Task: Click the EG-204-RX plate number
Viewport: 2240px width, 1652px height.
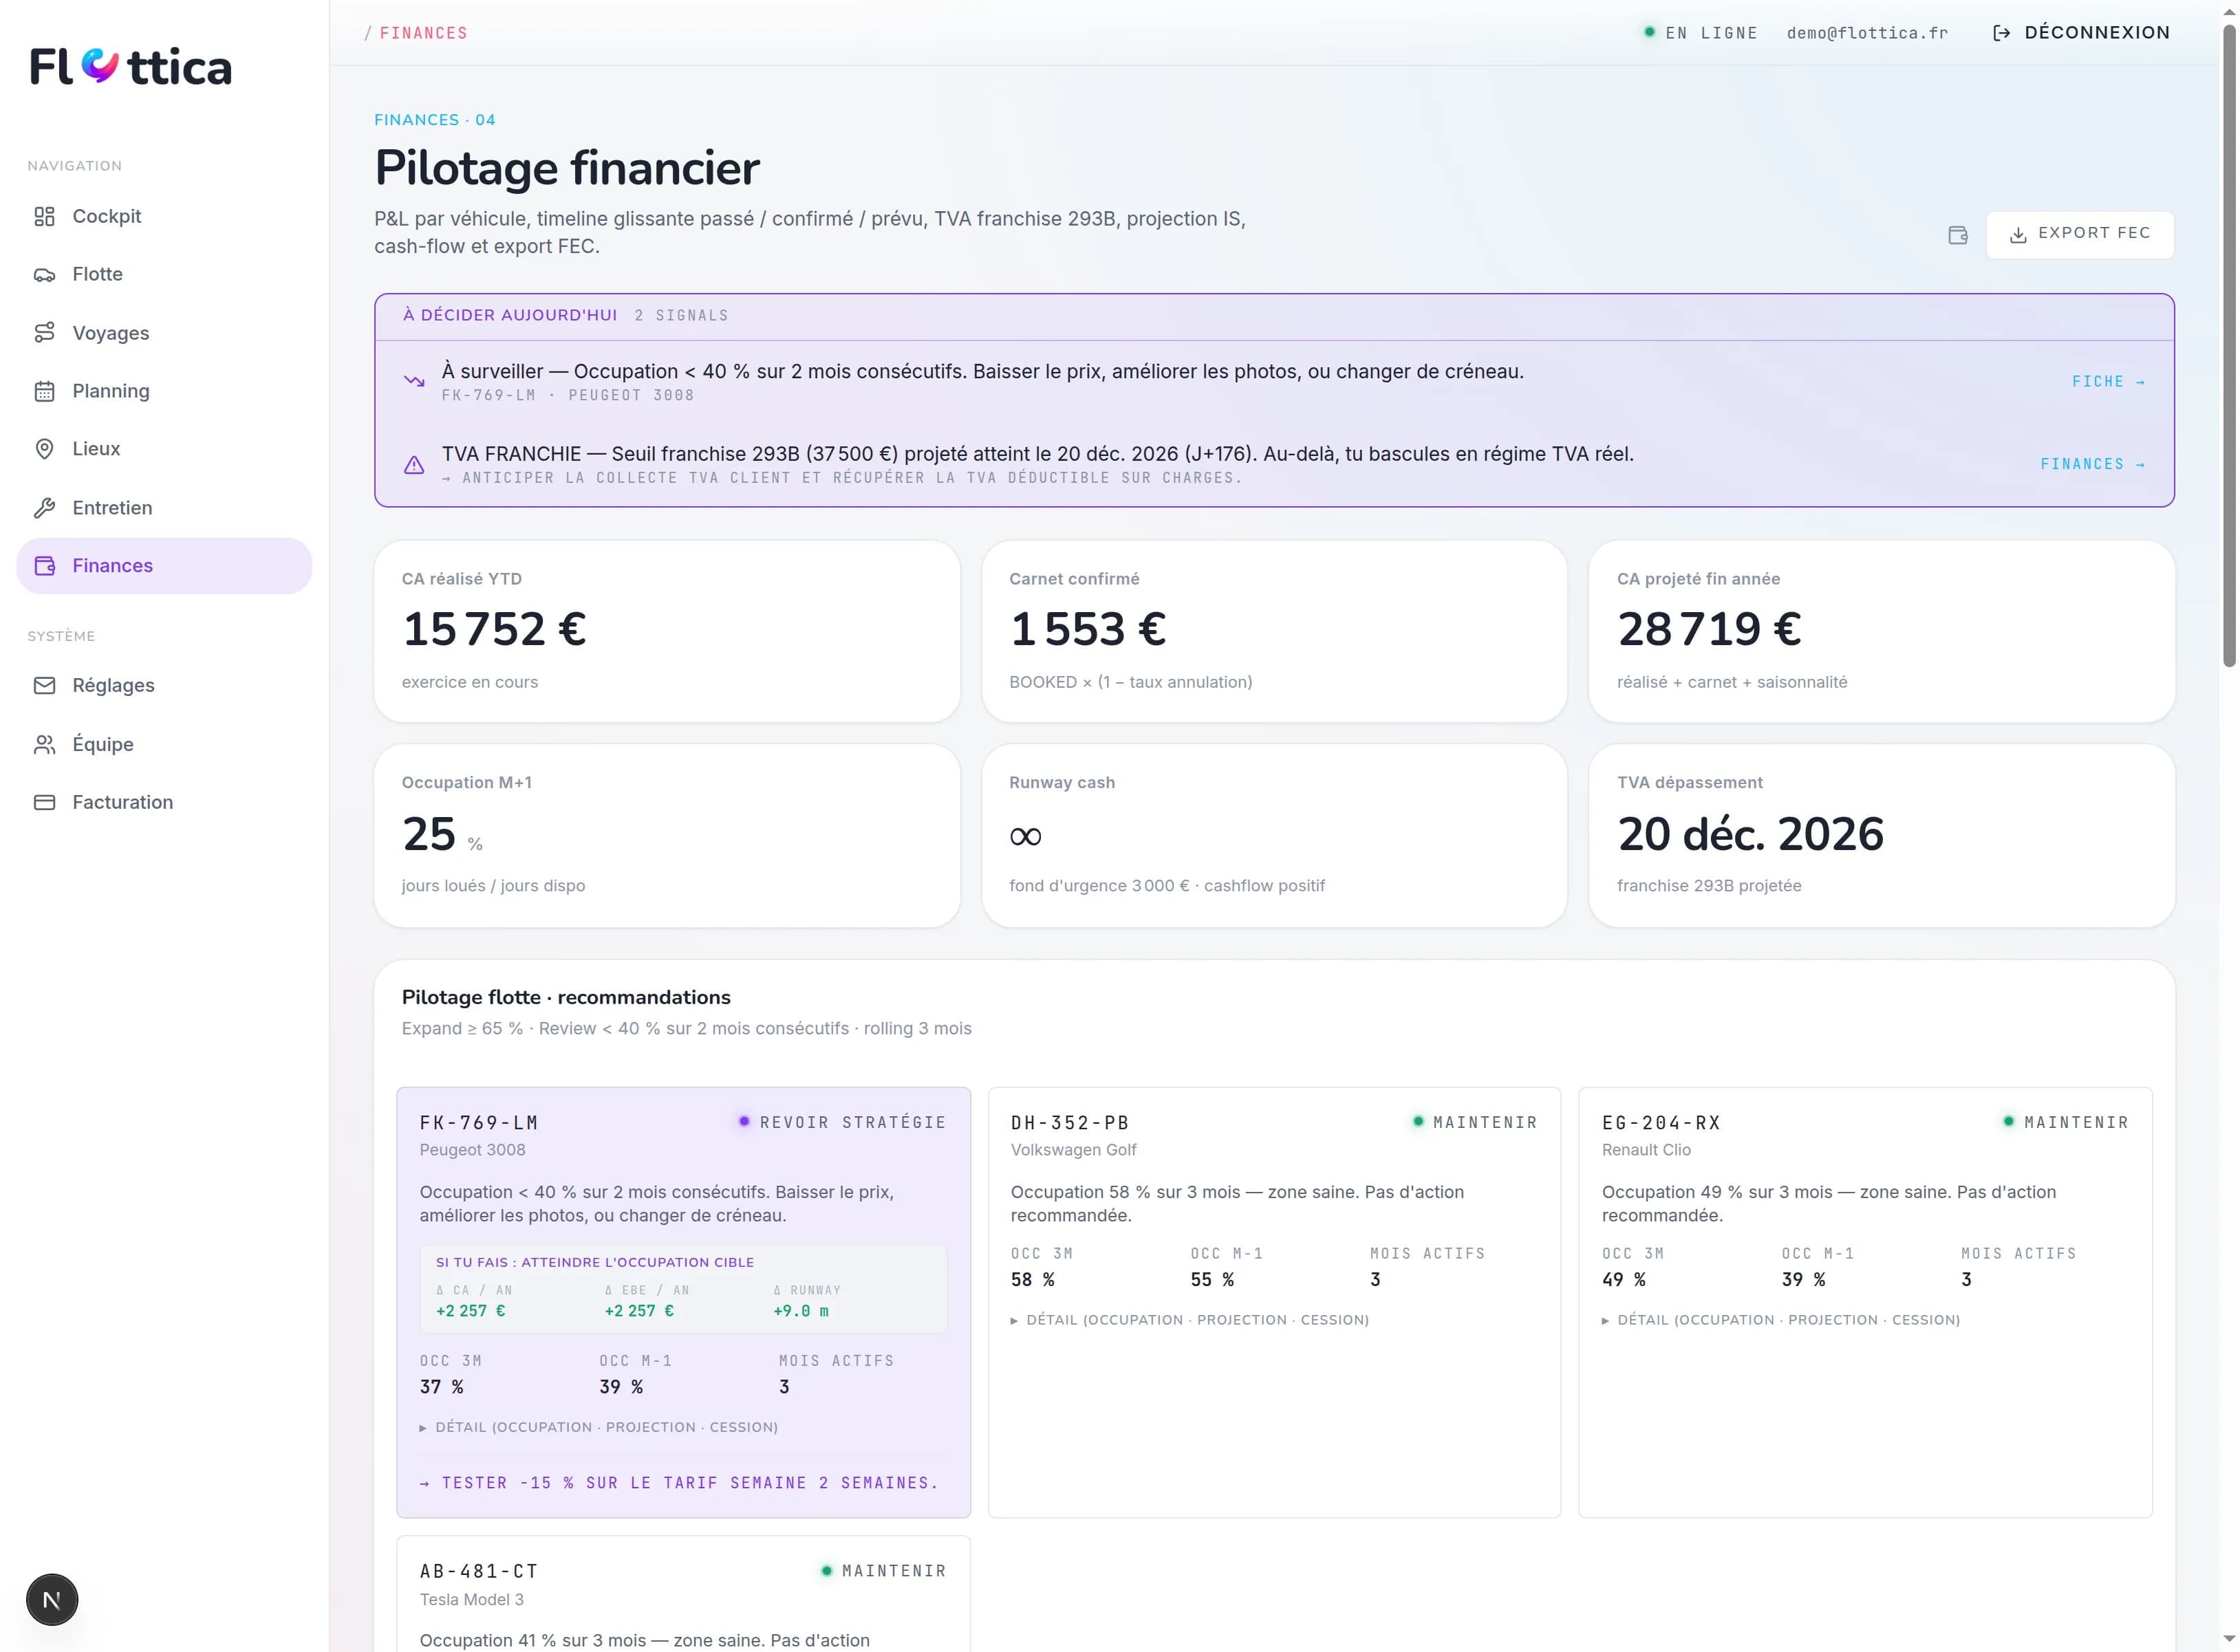Action: point(1661,1123)
